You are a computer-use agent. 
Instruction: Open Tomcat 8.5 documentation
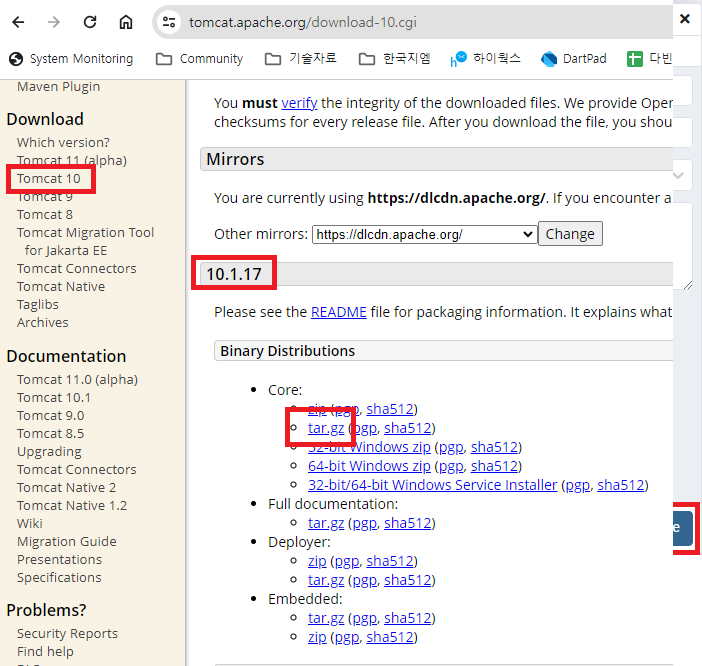tap(51, 433)
